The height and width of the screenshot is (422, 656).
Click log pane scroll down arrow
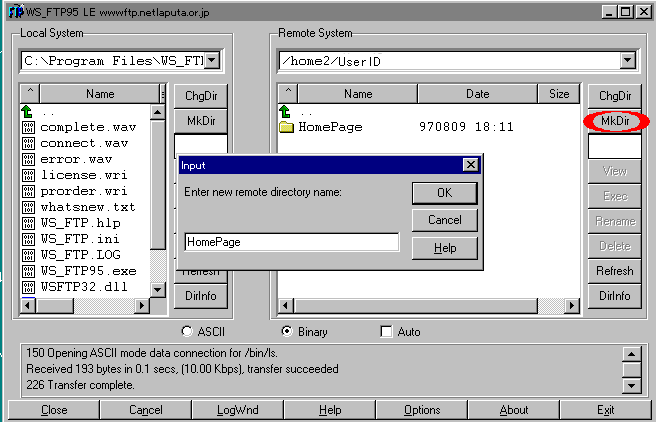point(631,385)
